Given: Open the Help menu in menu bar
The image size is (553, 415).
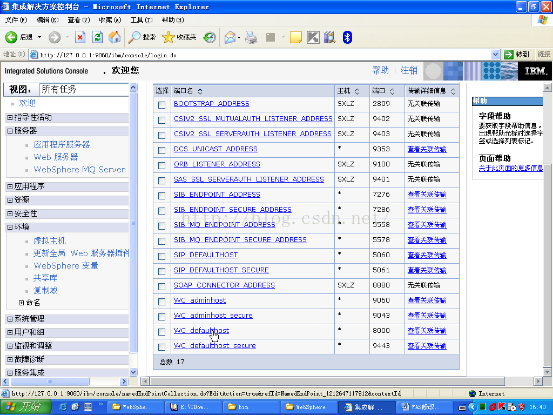Looking at the screenshot, I should pos(173,20).
